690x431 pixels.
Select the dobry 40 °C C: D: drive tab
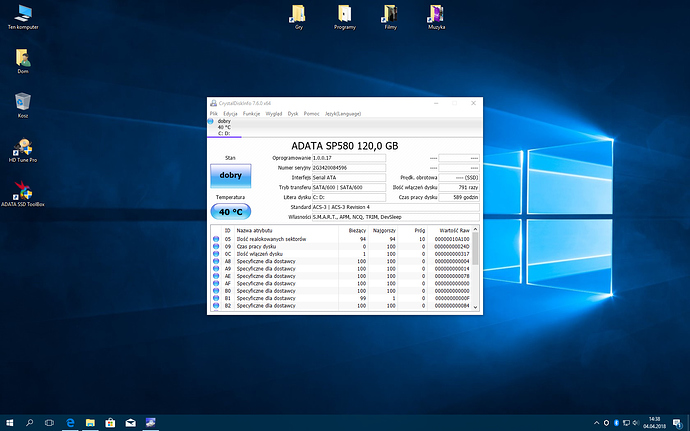click(x=224, y=127)
